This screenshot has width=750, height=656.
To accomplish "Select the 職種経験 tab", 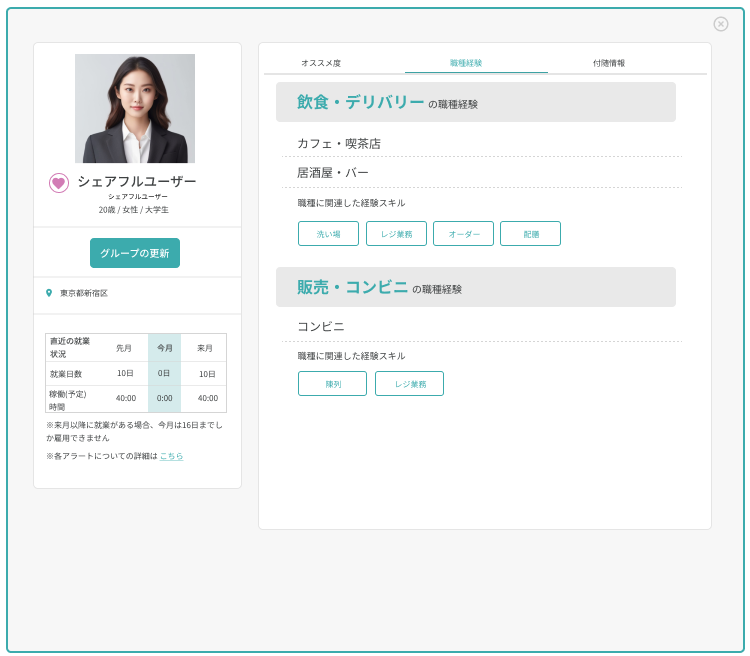I will pyautogui.click(x=466, y=63).
